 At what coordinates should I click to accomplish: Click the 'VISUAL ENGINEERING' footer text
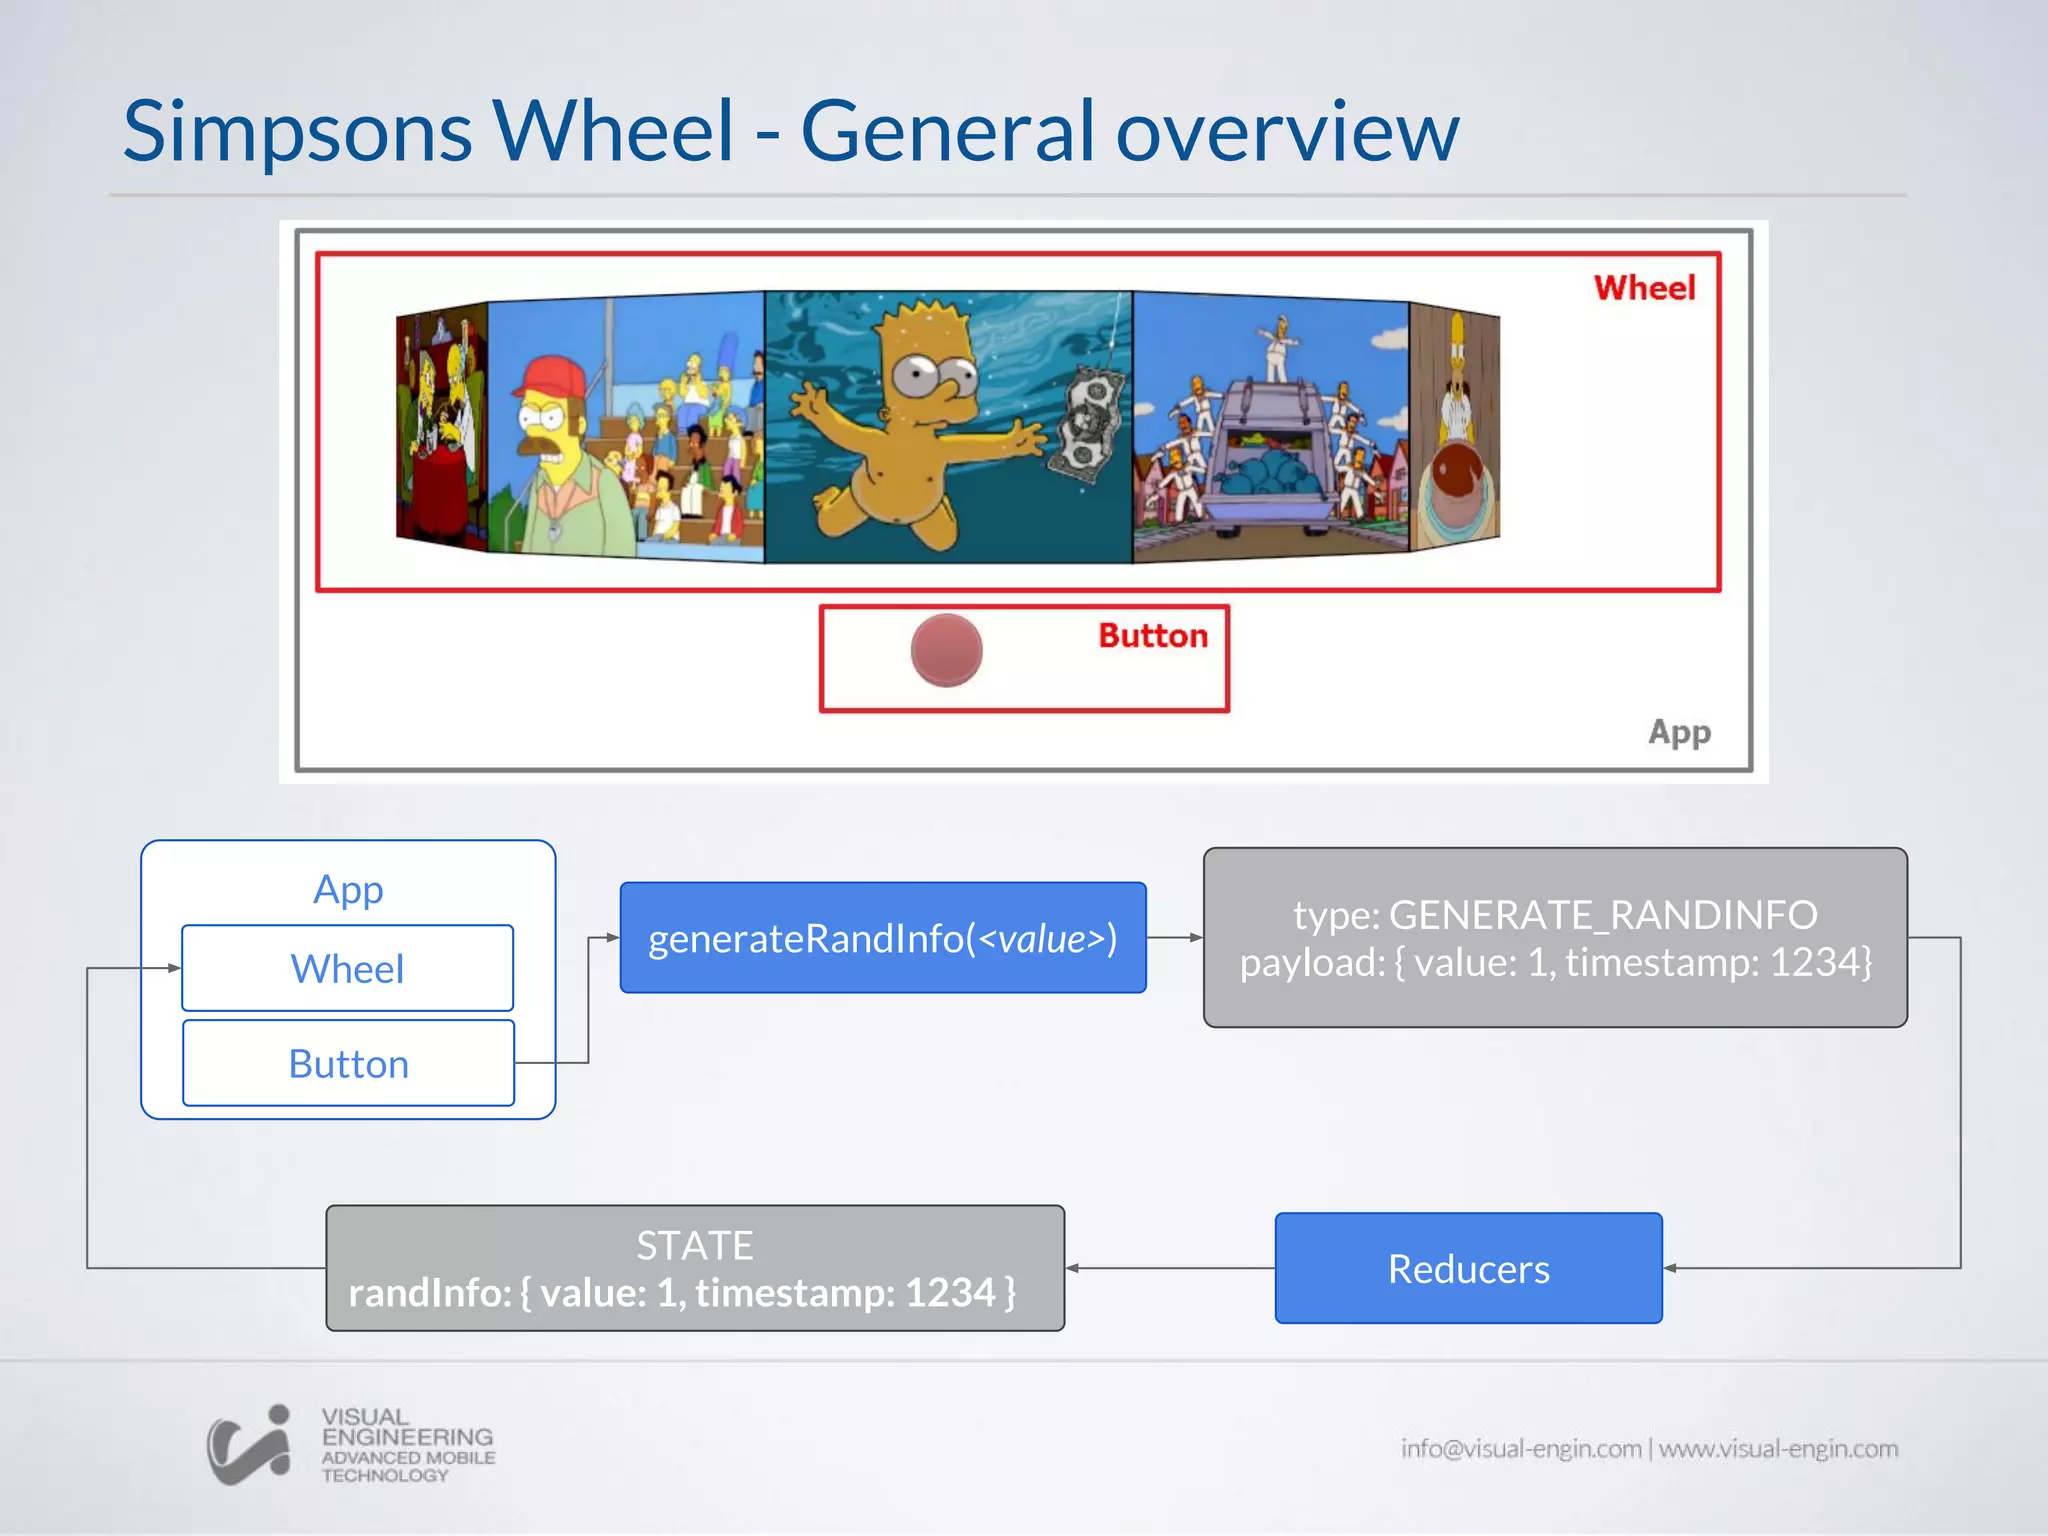[x=407, y=1427]
